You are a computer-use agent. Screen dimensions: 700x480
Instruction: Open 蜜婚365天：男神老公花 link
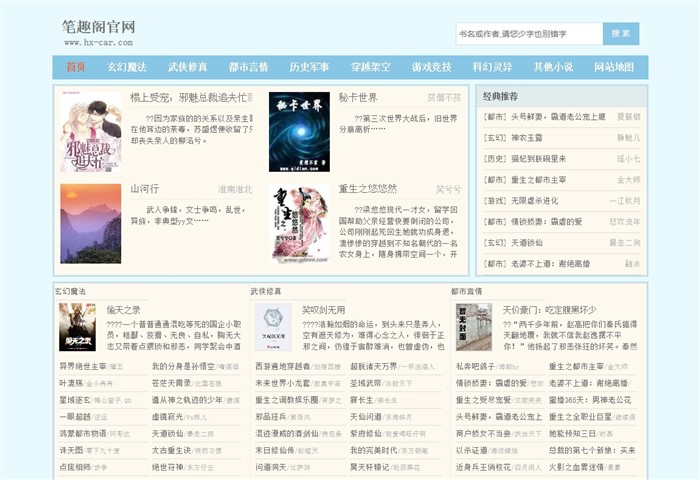[x=590, y=400]
